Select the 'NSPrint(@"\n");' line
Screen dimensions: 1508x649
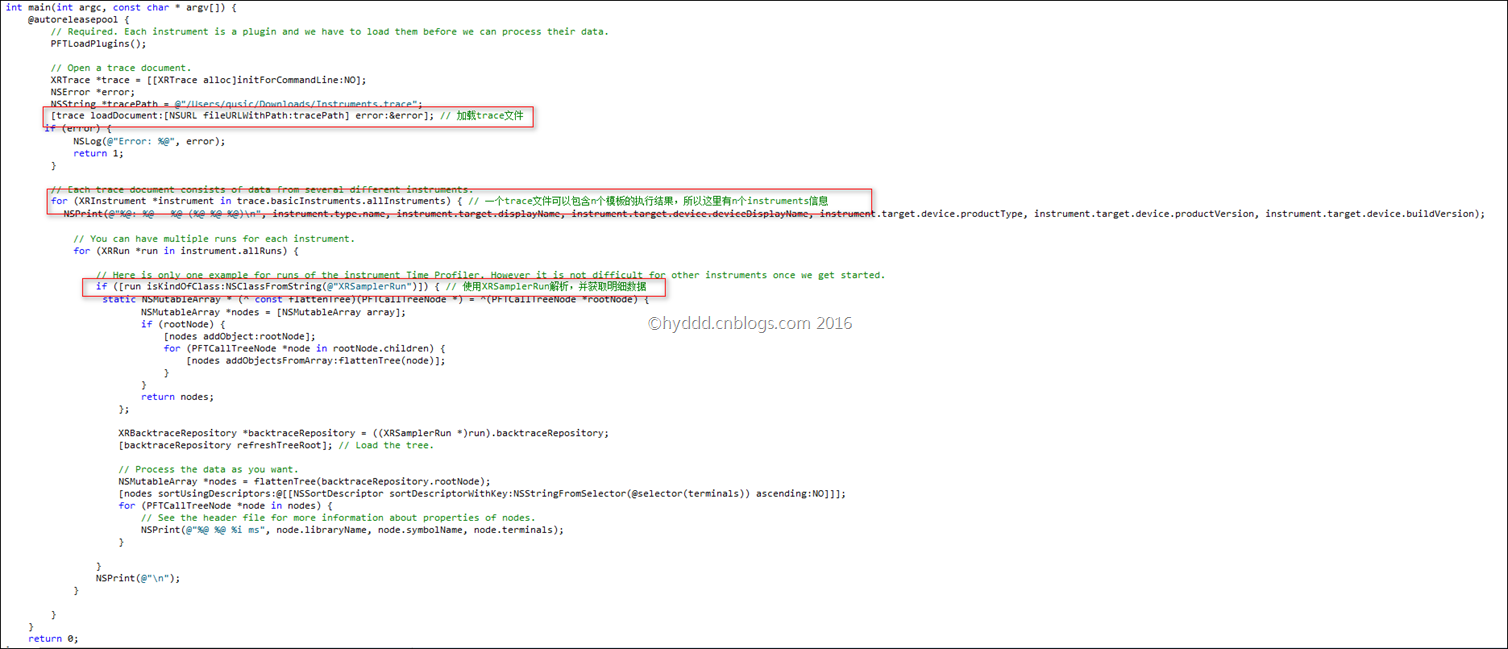138,577
